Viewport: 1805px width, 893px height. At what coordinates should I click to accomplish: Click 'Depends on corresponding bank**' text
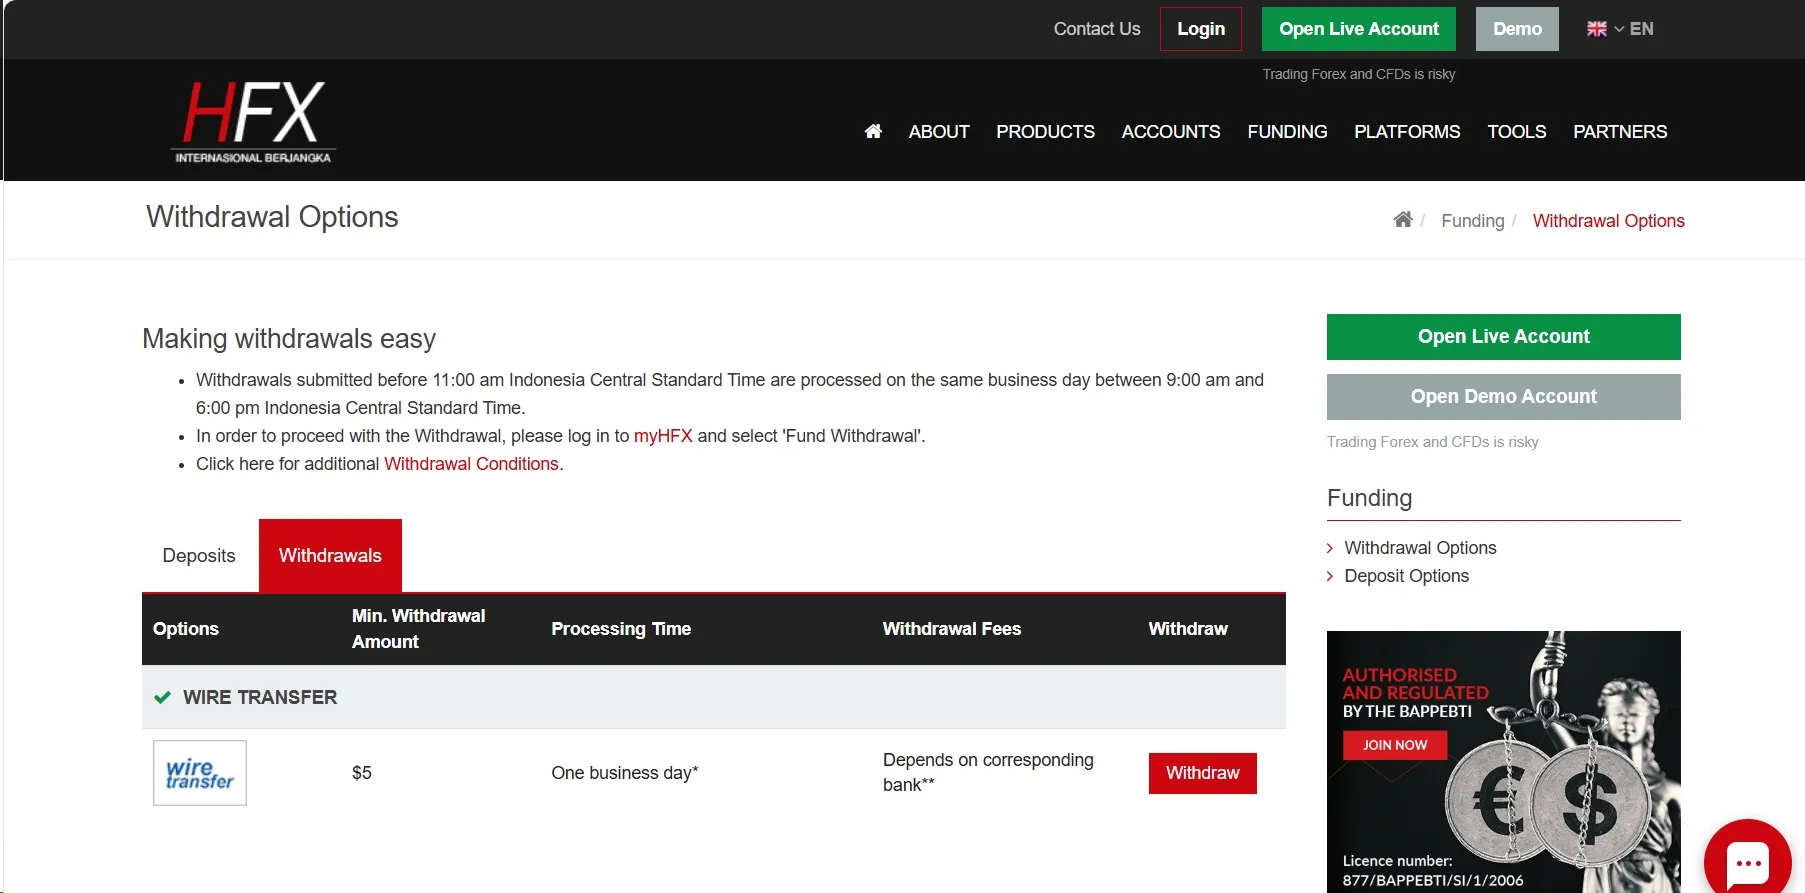[988, 772]
